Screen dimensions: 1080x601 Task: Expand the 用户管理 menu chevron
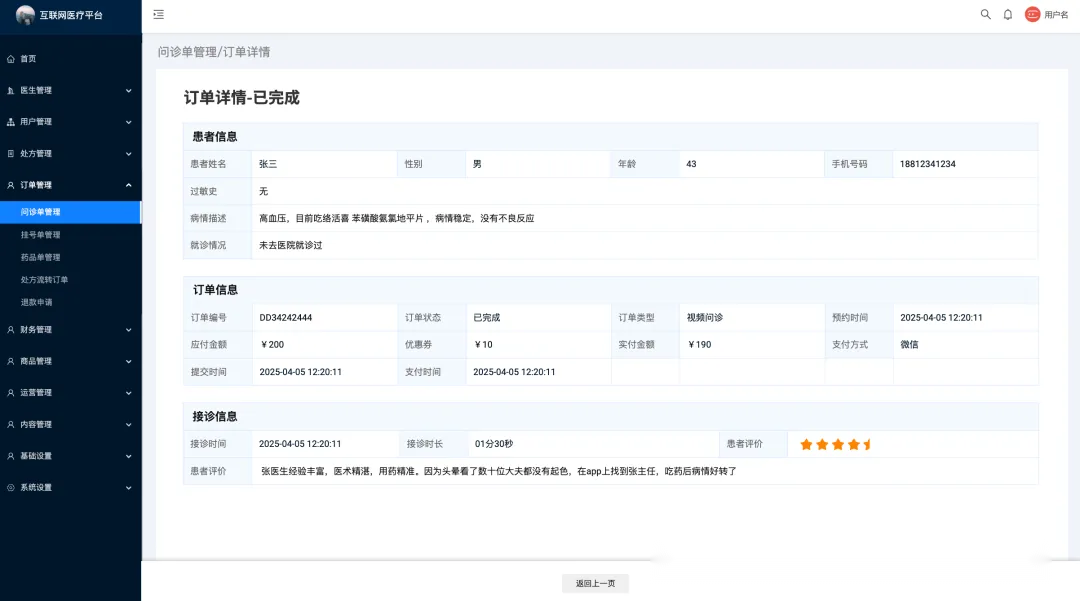pos(128,122)
